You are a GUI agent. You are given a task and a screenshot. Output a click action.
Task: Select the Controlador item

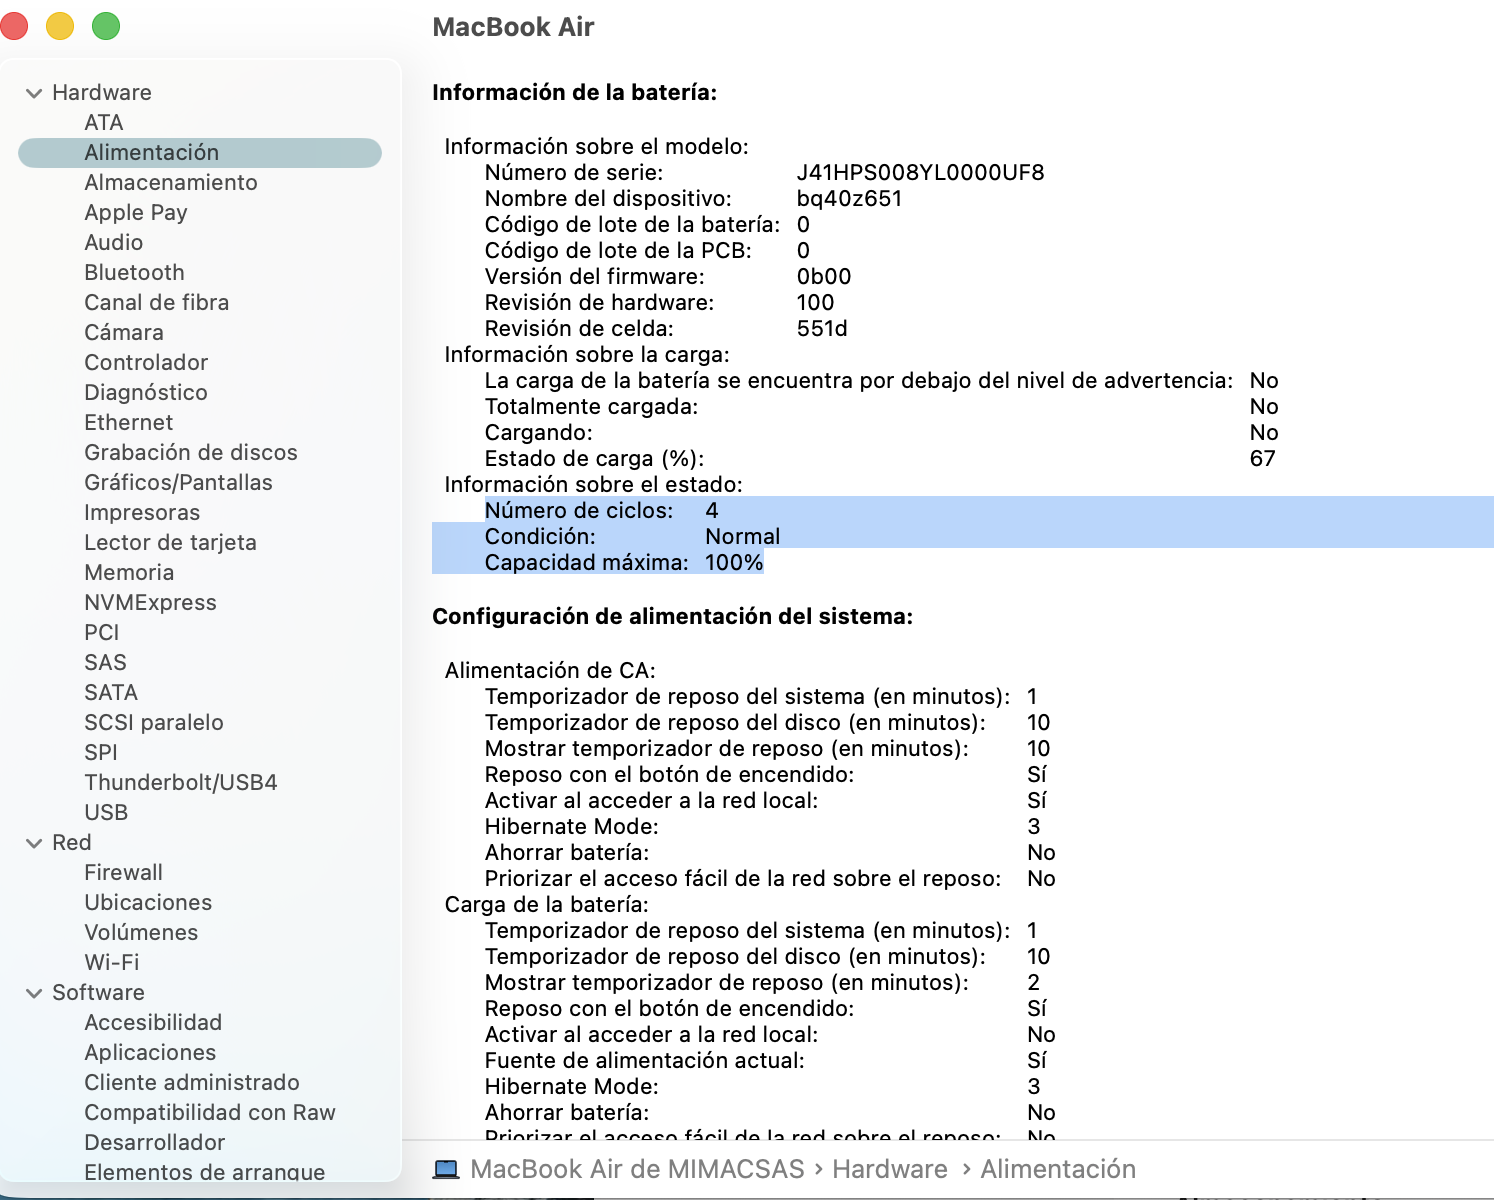tap(146, 362)
